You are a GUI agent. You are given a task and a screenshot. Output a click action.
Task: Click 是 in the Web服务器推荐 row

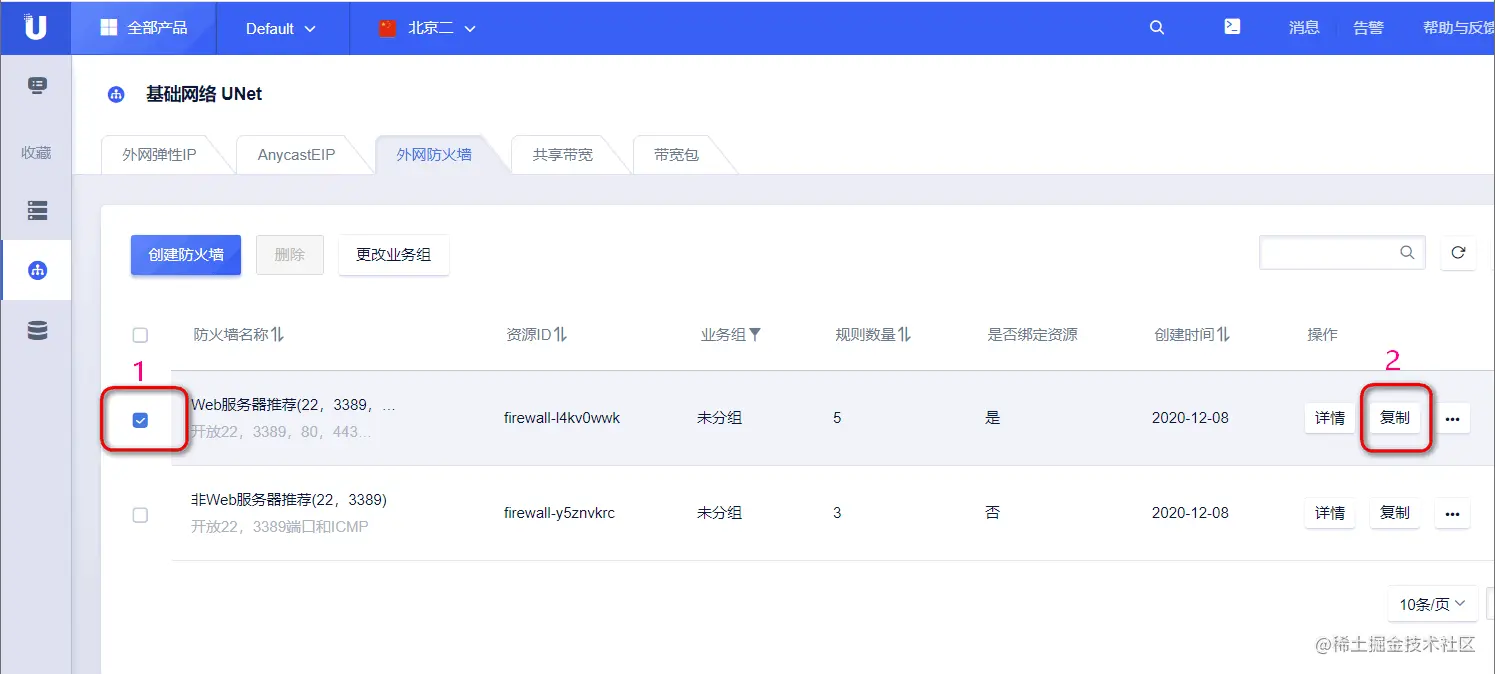(993, 418)
